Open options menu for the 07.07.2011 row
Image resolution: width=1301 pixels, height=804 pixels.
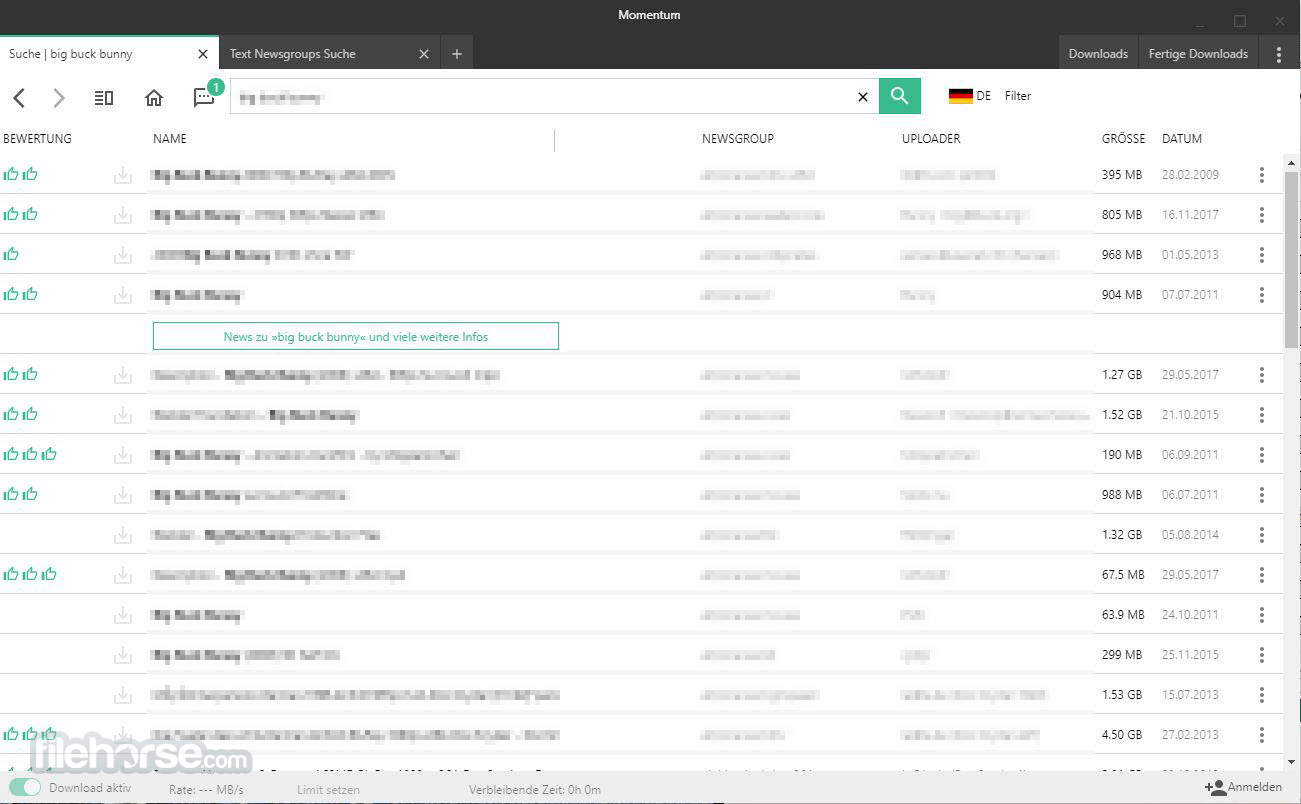(1262, 295)
